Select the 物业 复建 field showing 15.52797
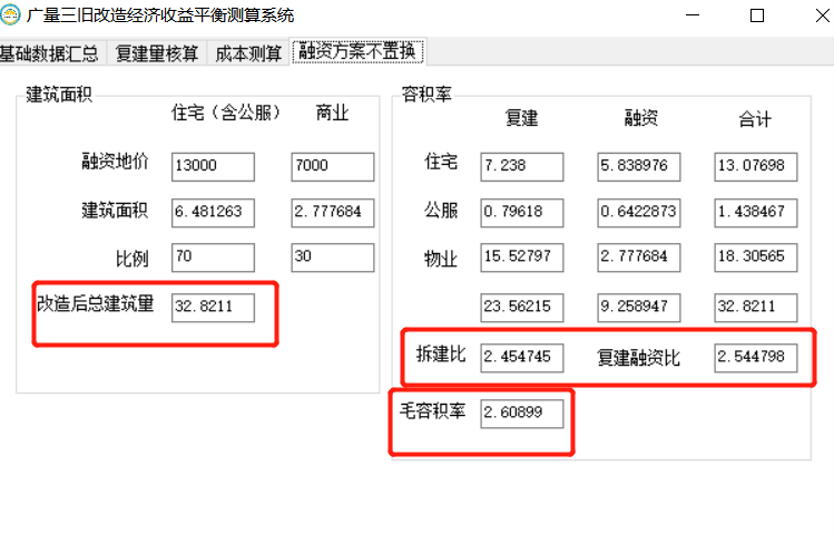Viewport: 834px width, 541px height. tap(521, 258)
